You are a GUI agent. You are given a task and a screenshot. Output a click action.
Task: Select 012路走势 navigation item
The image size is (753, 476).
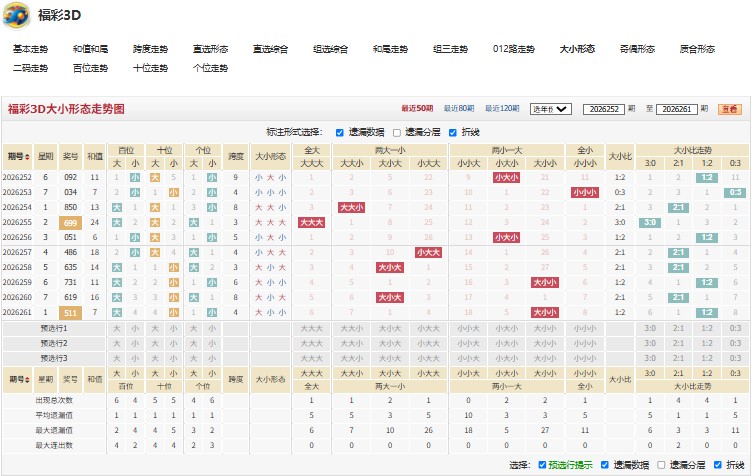tap(514, 49)
